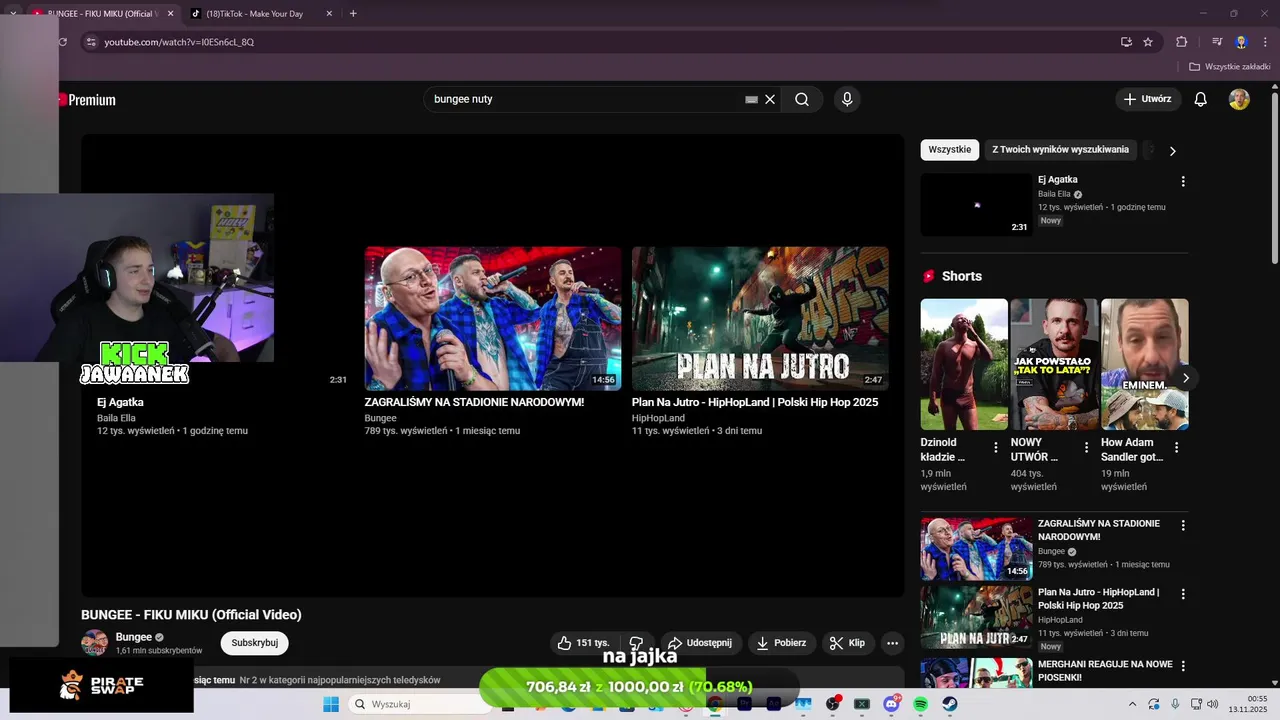Play end-screen ZAGRALIŚMY NA STADIONIE NARODOWYM thumbnail
The width and height of the screenshot is (1280, 720).
click(492, 318)
